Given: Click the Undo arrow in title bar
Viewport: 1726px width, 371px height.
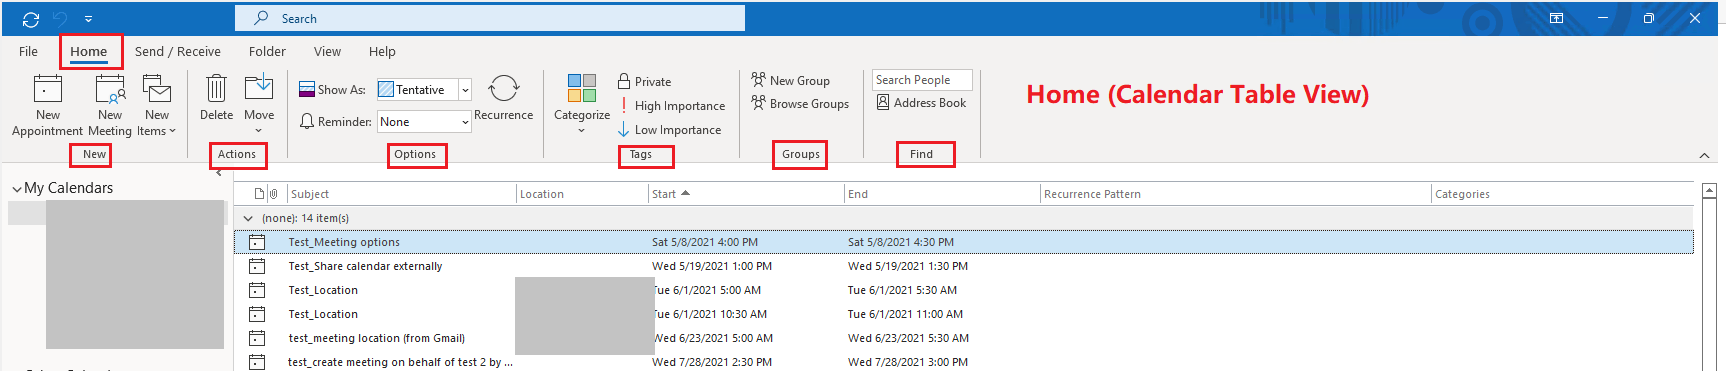Looking at the screenshot, I should [60, 19].
